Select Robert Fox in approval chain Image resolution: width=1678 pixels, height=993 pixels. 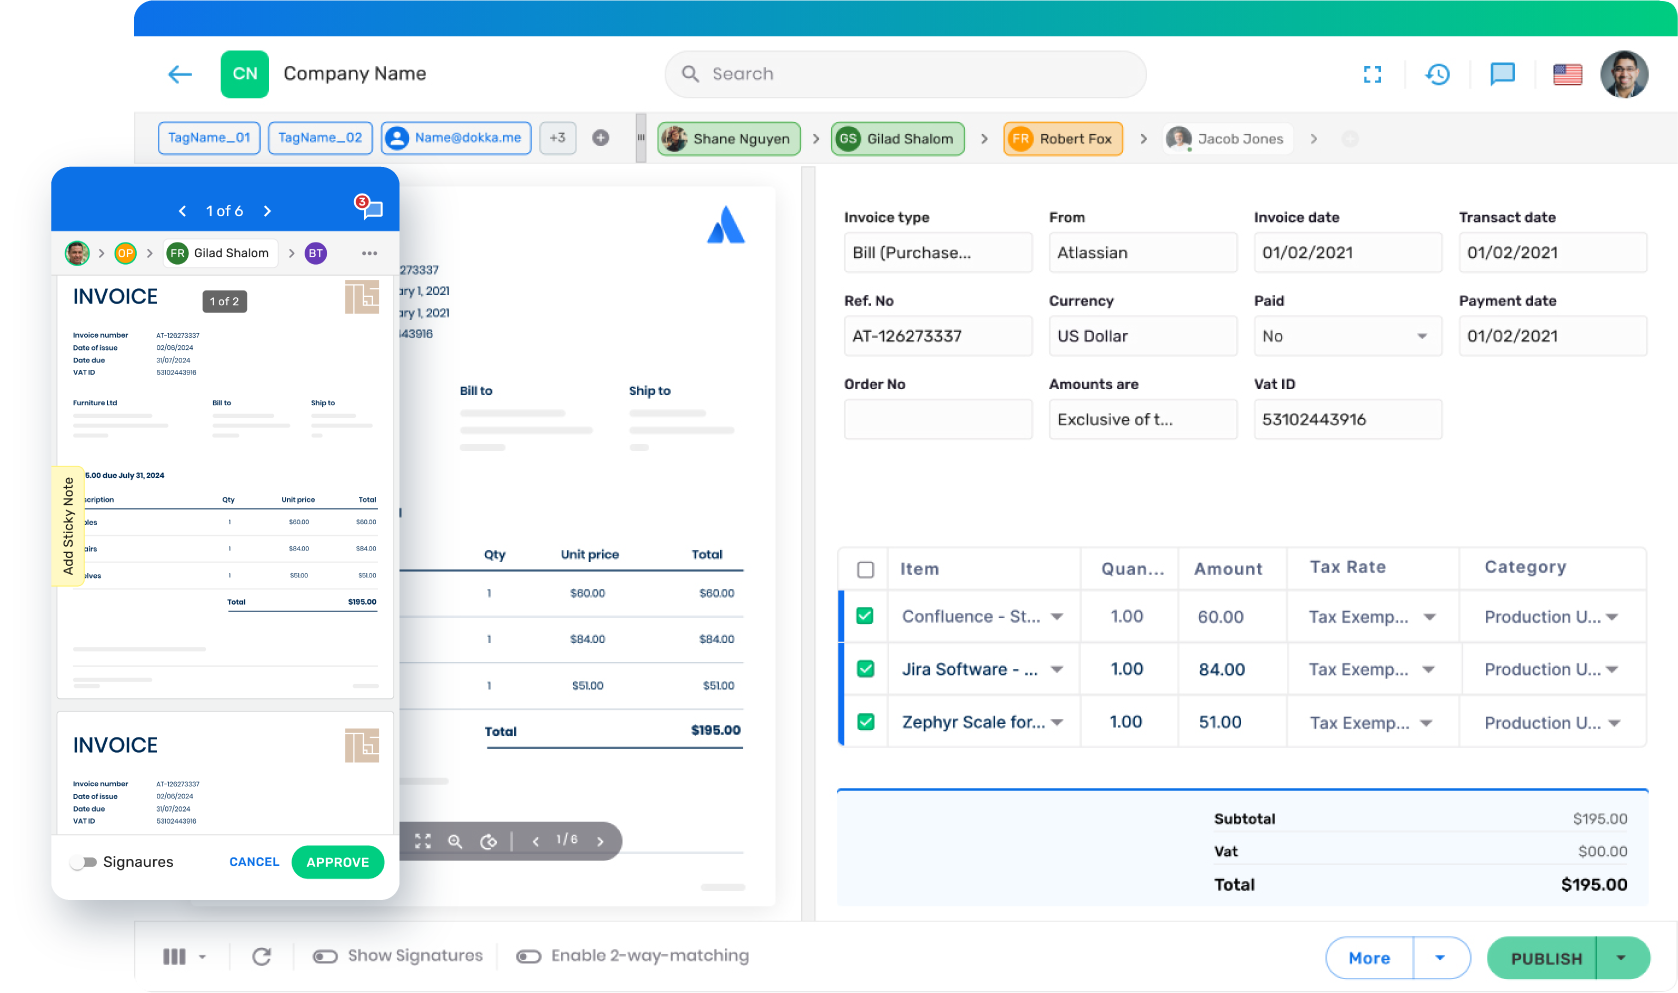[1063, 139]
